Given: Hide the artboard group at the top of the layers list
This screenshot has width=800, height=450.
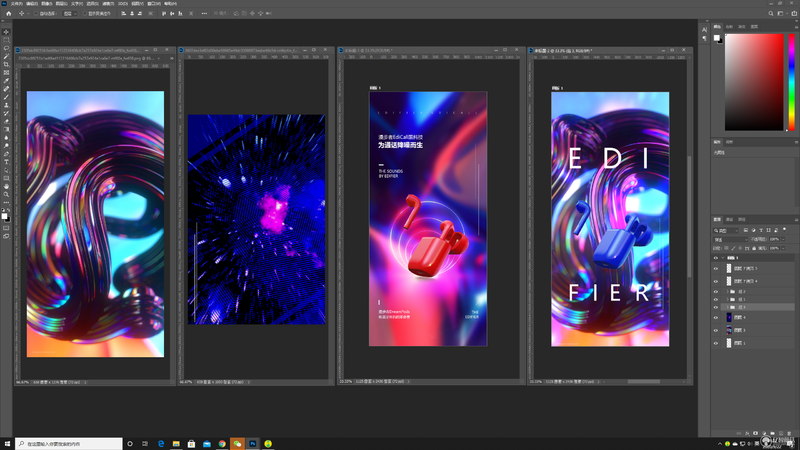Looking at the screenshot, I should coord(715,258).
